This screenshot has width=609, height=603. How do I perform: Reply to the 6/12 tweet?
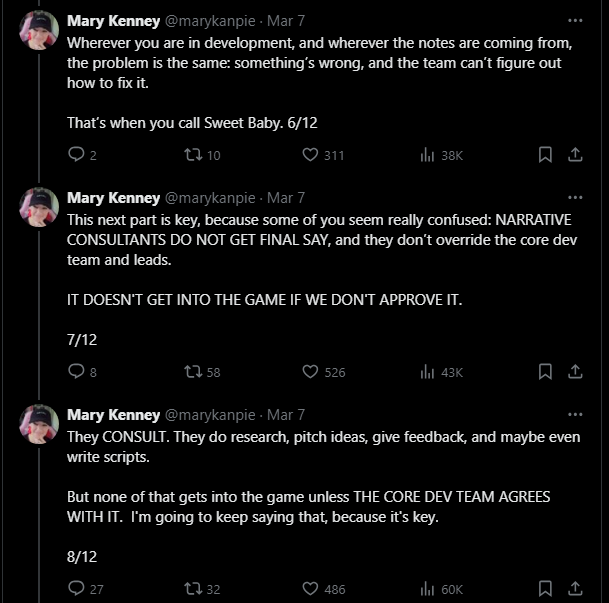click(x=76, y=155)
